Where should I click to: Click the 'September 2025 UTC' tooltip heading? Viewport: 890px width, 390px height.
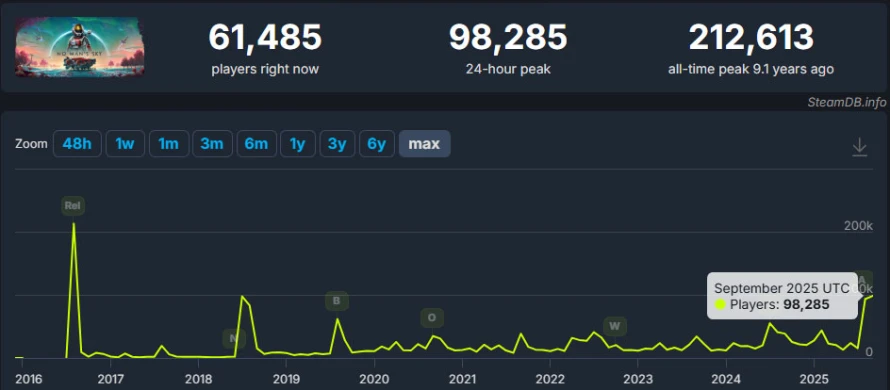782,288
